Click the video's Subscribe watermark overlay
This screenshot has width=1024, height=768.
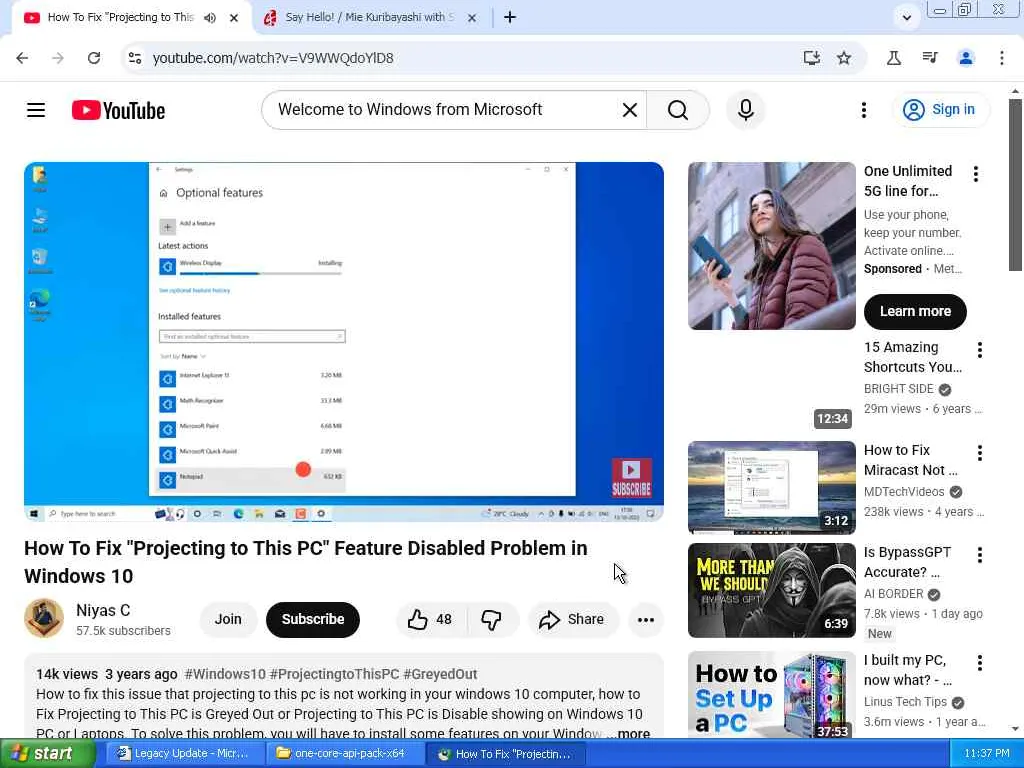632,478
